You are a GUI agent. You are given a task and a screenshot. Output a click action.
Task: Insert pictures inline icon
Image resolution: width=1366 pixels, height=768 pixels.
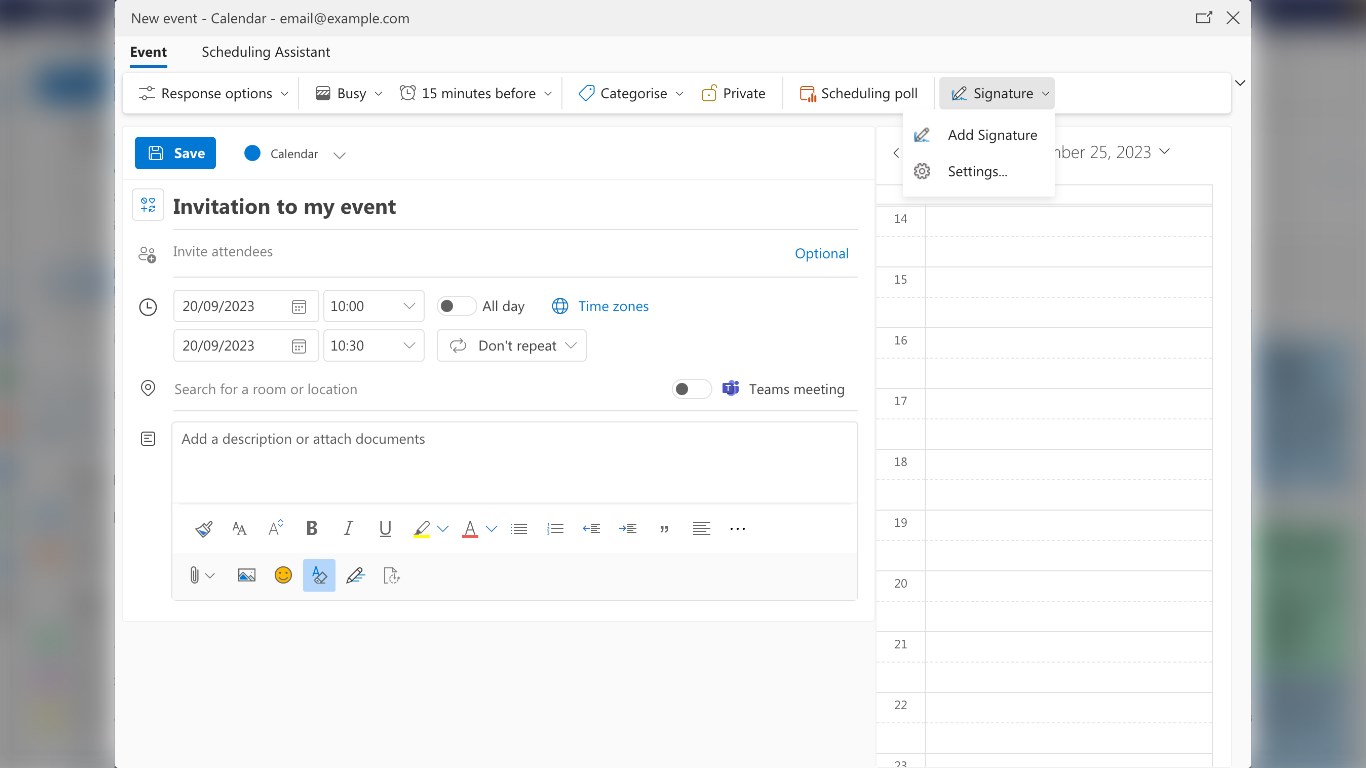pyautogui.click(x=247, y=576)
